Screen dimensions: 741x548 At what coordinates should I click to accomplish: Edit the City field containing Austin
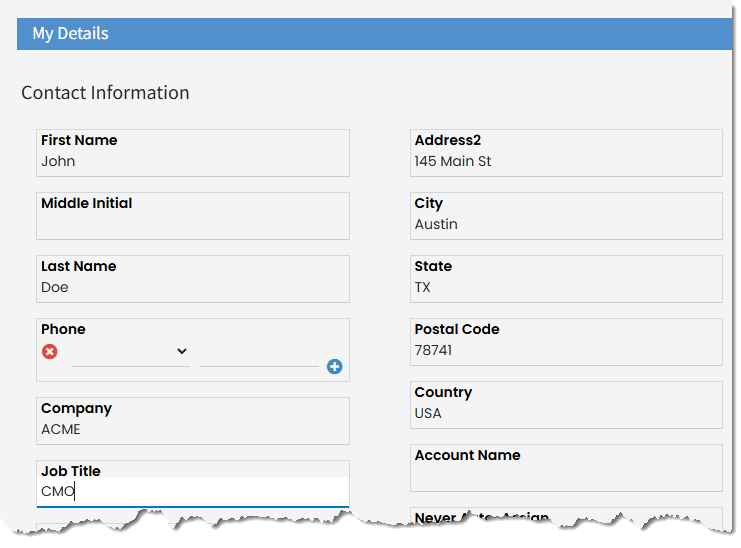click(x=566, y=216)
